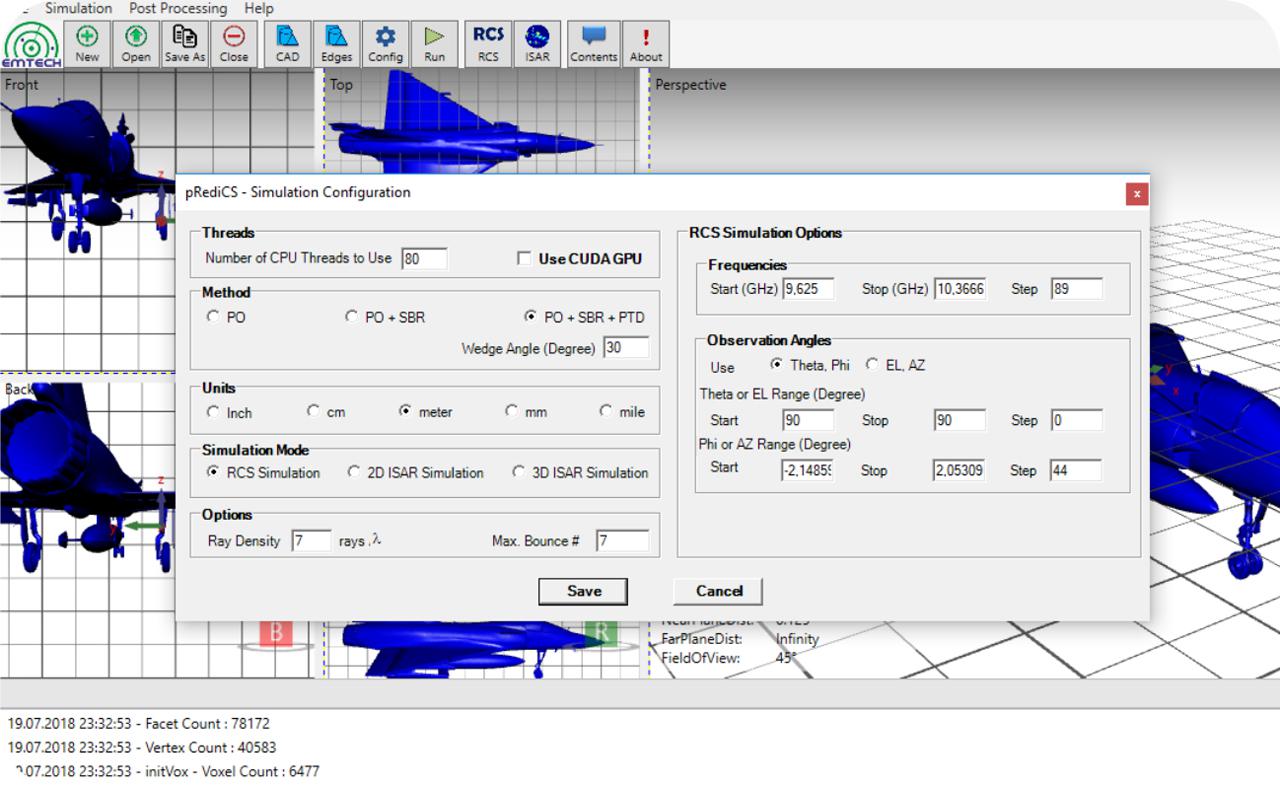
Task: Click the frequency Stop (GHz) field
Action: pyautogui.click(x=960, y=289)
